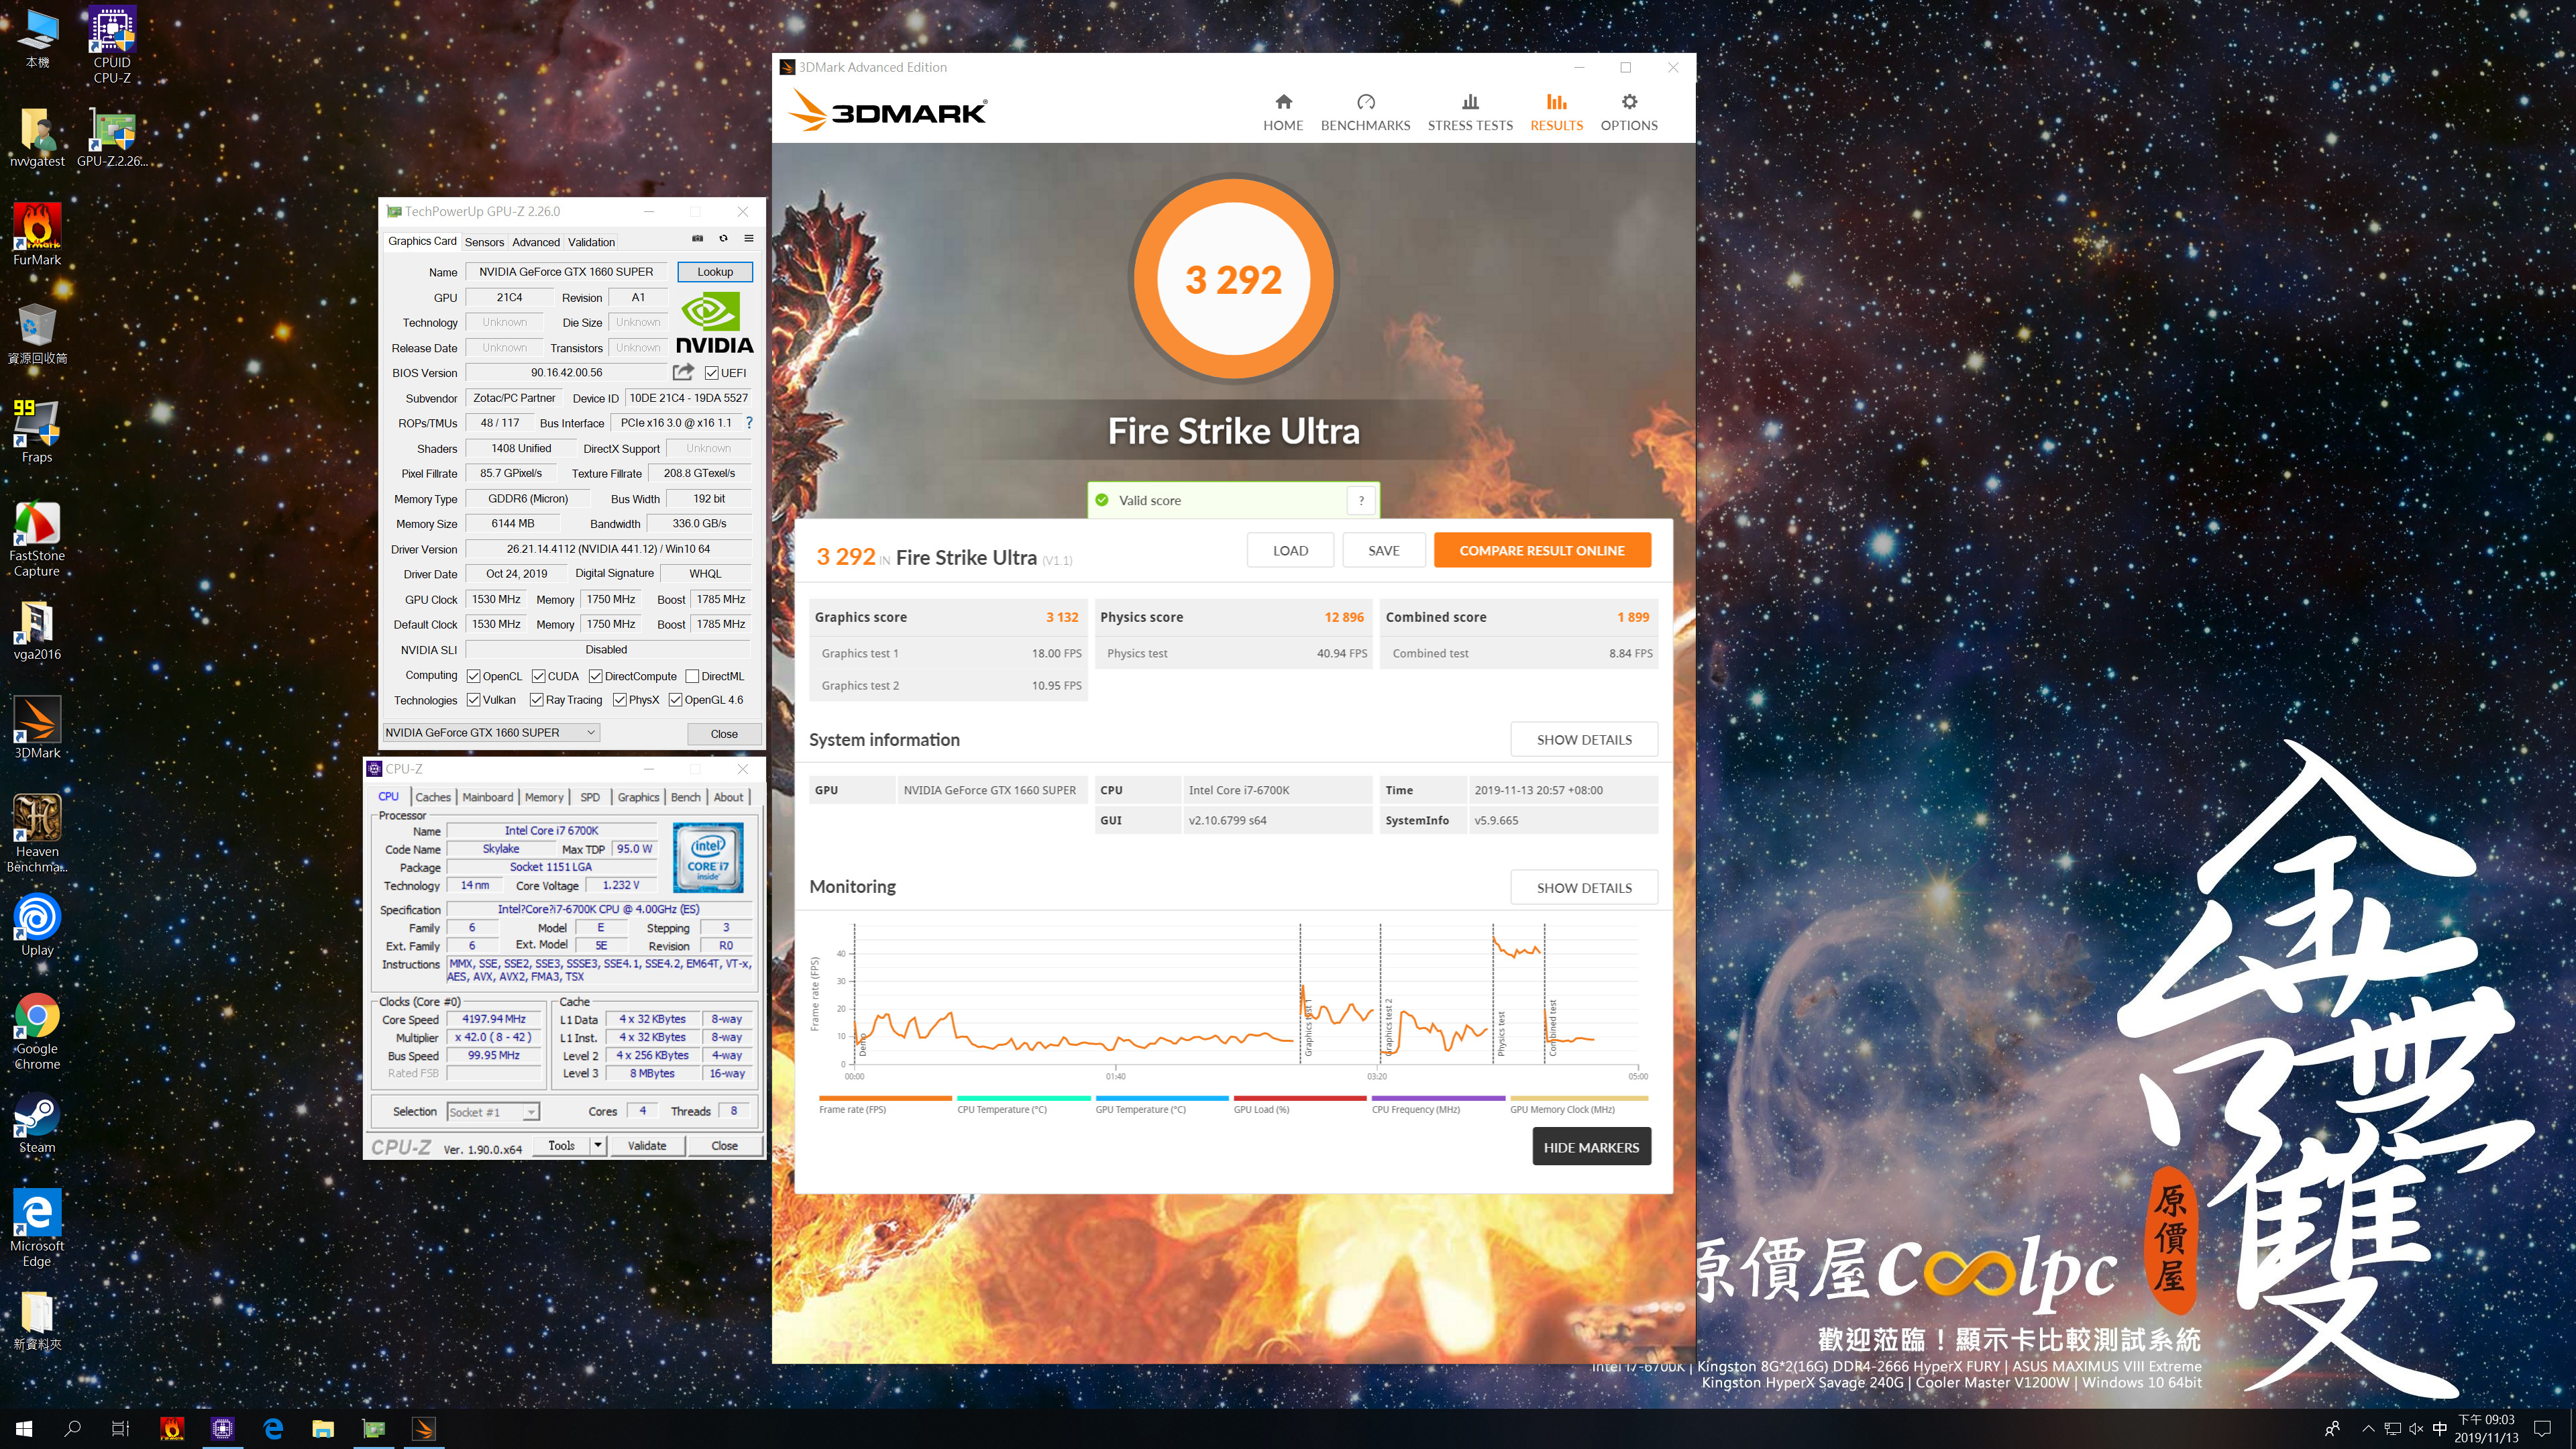The height and width of the screenshot is (1449, 2576).
Task: Open the CPUID CPU-Z desktop shortcut
Action: click(x=112, y=45)
